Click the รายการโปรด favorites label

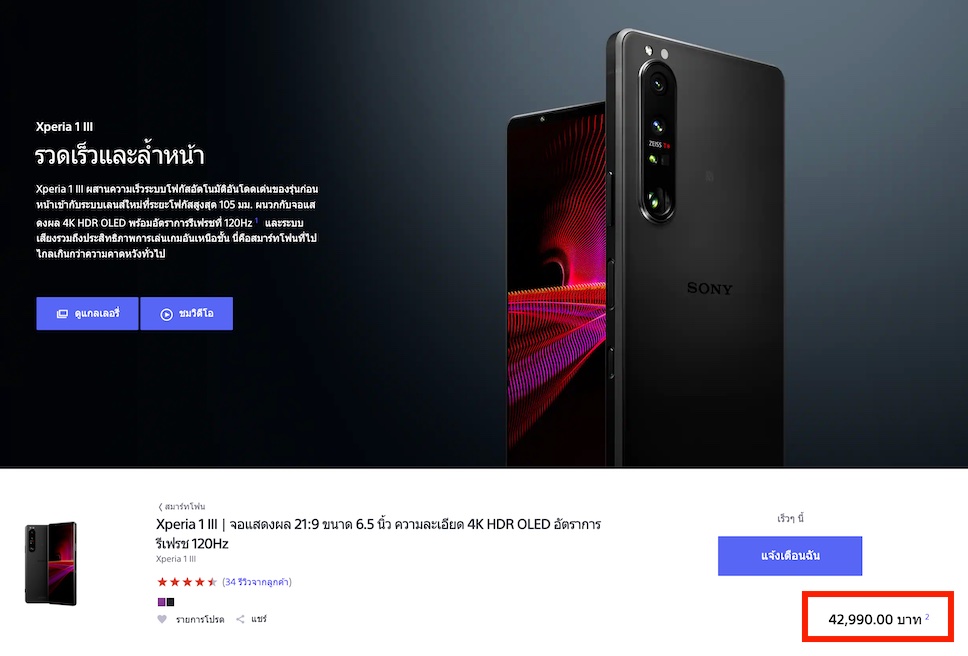200,619
